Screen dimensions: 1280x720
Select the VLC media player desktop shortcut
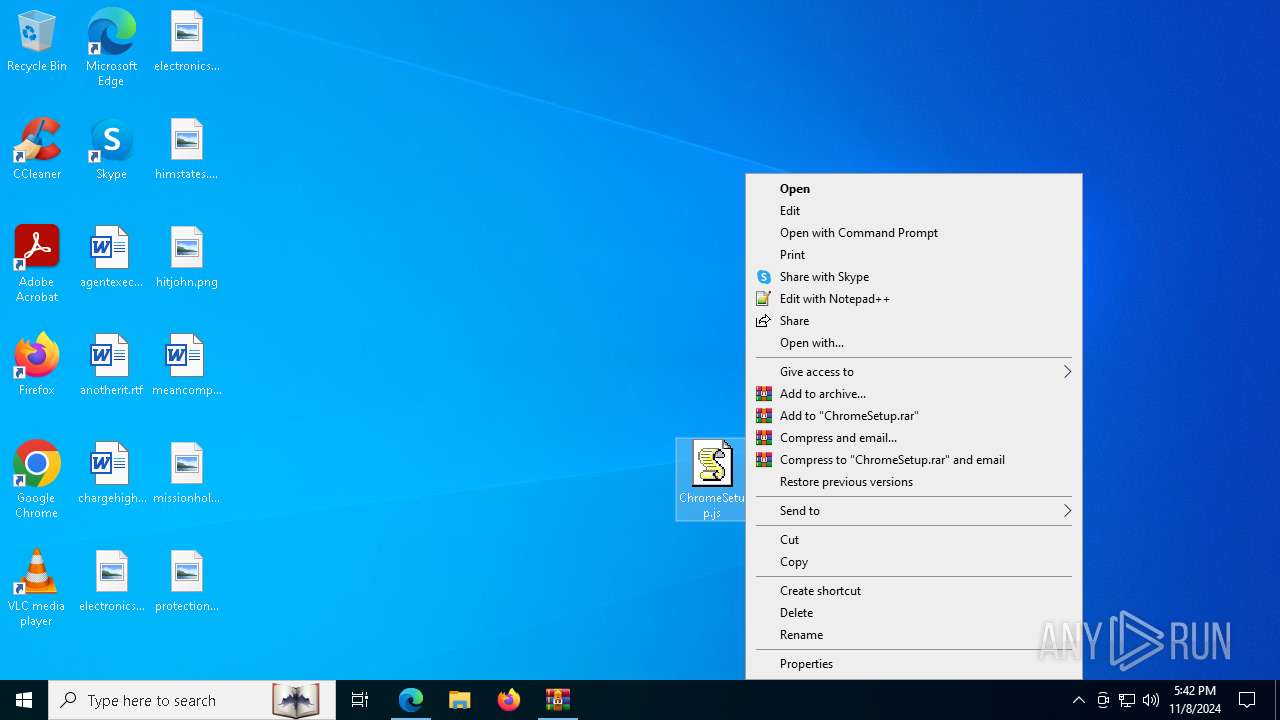click(x=37, y=588)
